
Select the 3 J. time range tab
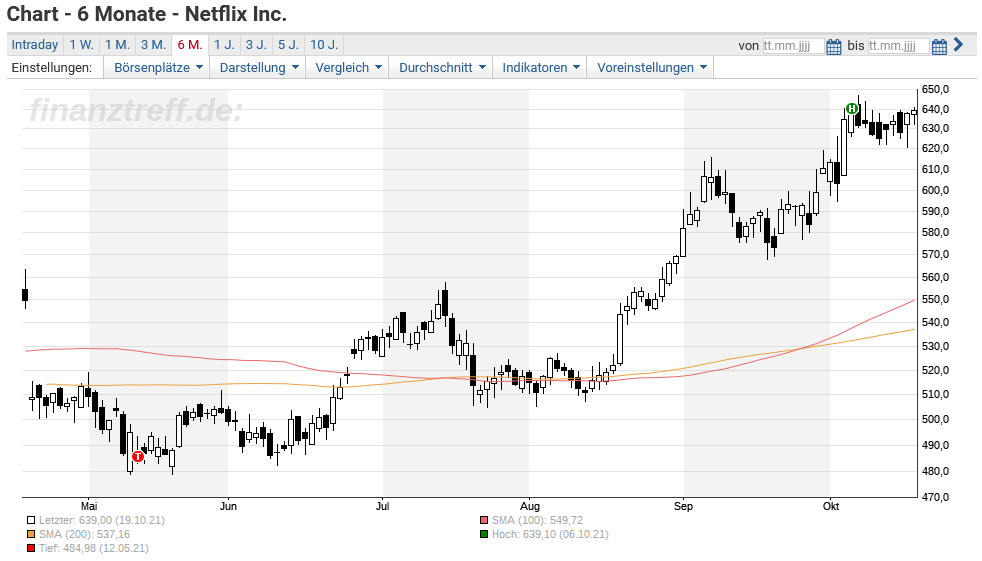pyautogui.click(x=256, y=44)
